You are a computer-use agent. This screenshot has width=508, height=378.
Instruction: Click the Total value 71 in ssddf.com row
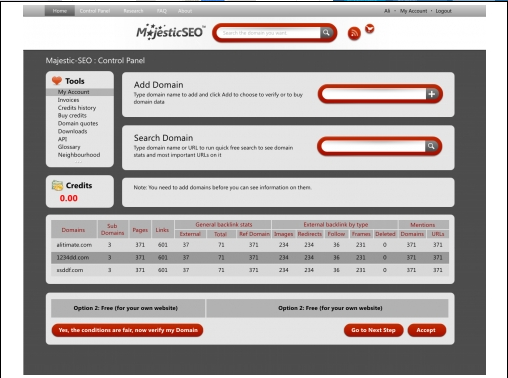[221, 270]
